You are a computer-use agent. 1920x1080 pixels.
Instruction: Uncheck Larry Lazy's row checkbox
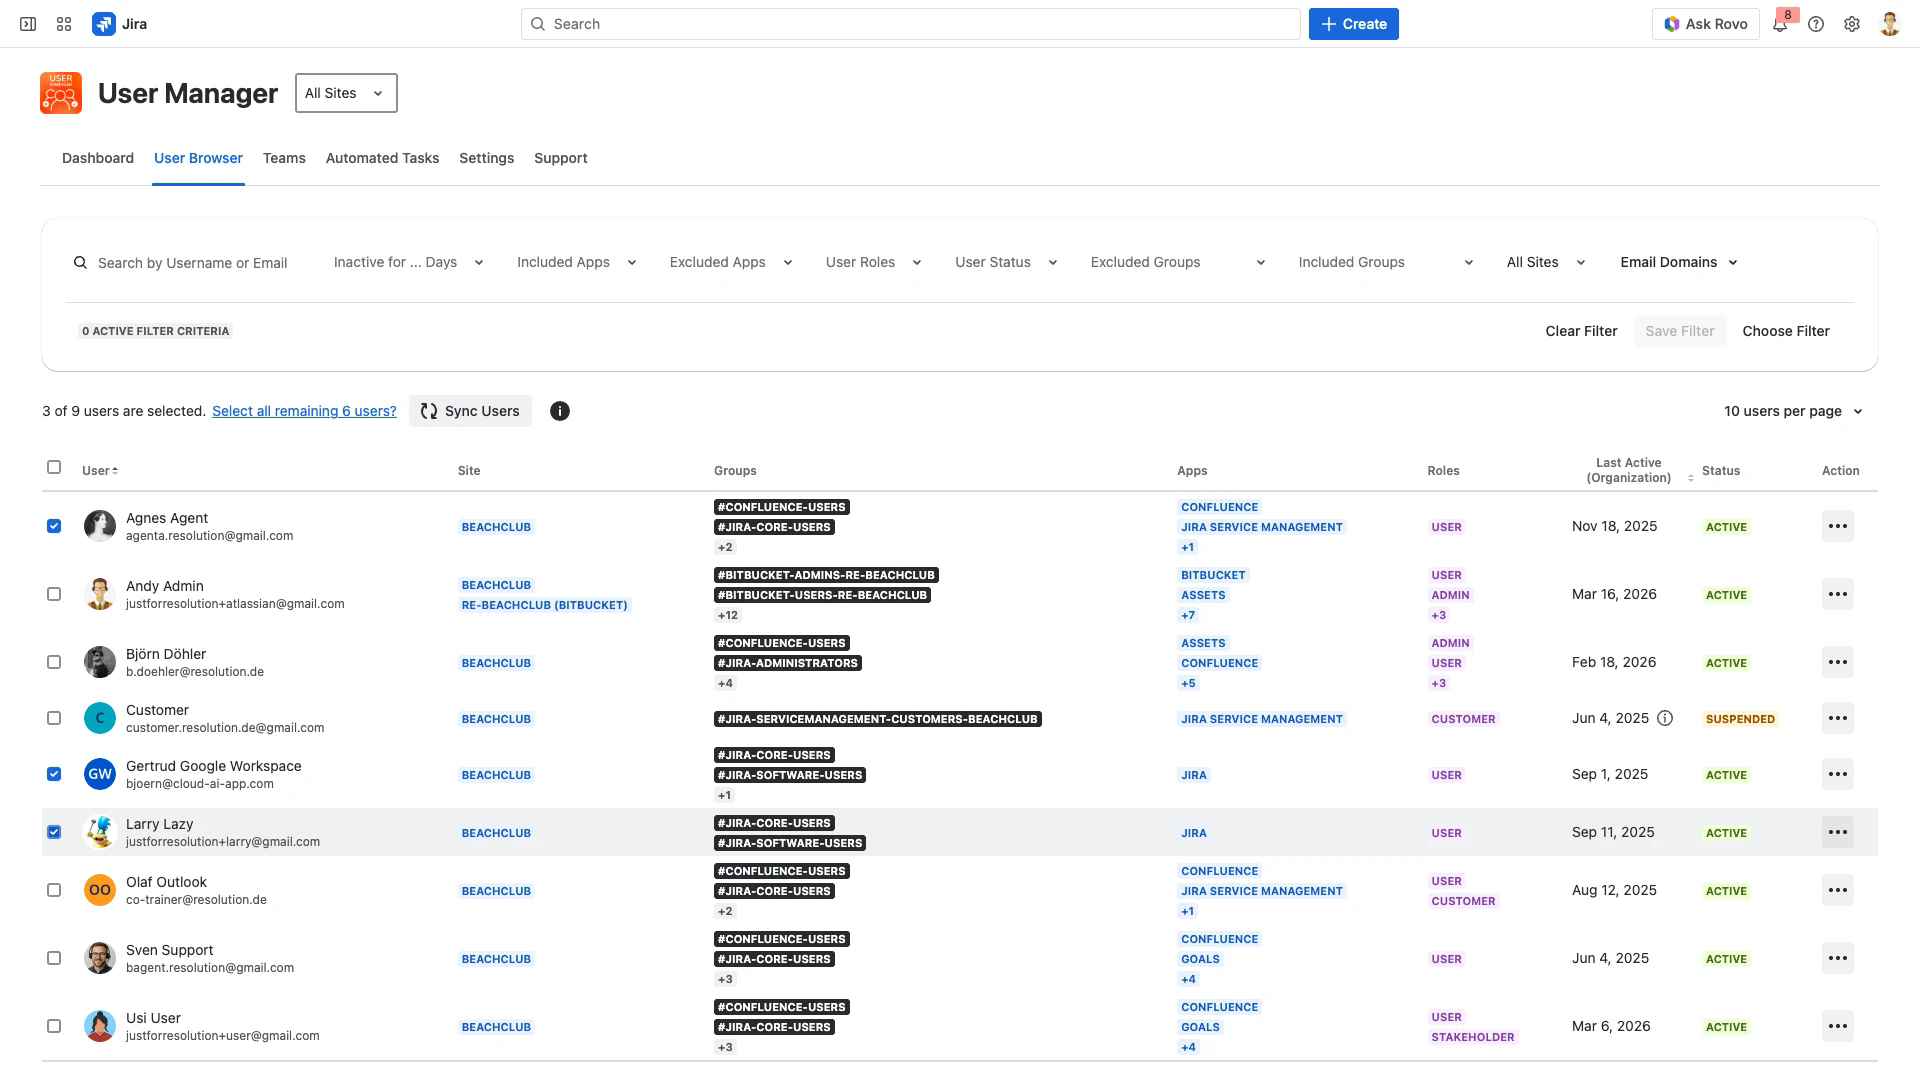54,831
